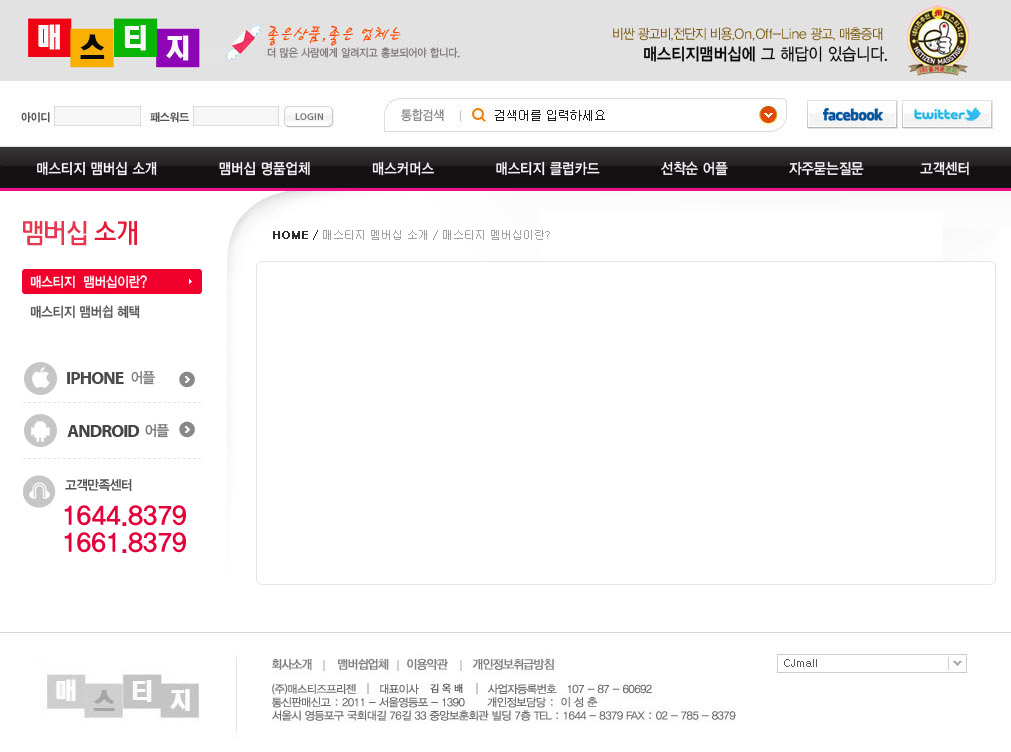1011x752 pixels.
Task: Click 매스티지 맴버십 소개 breadcrumb
Action: click(x=375, y=235)
